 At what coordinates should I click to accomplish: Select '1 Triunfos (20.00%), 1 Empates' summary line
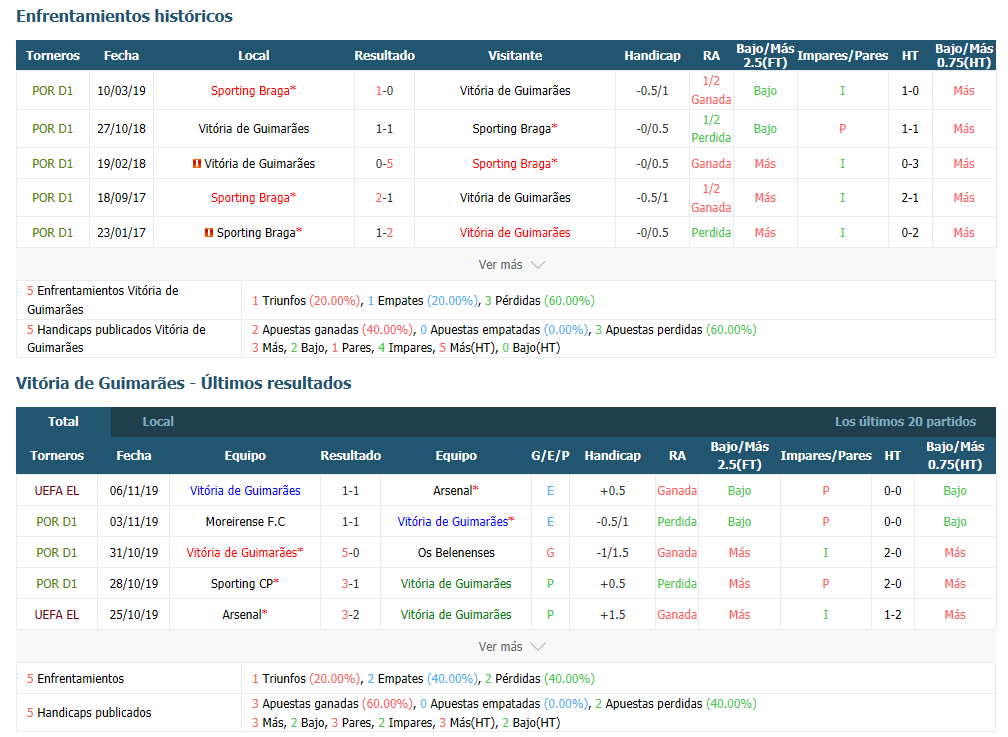click(423, 301)
